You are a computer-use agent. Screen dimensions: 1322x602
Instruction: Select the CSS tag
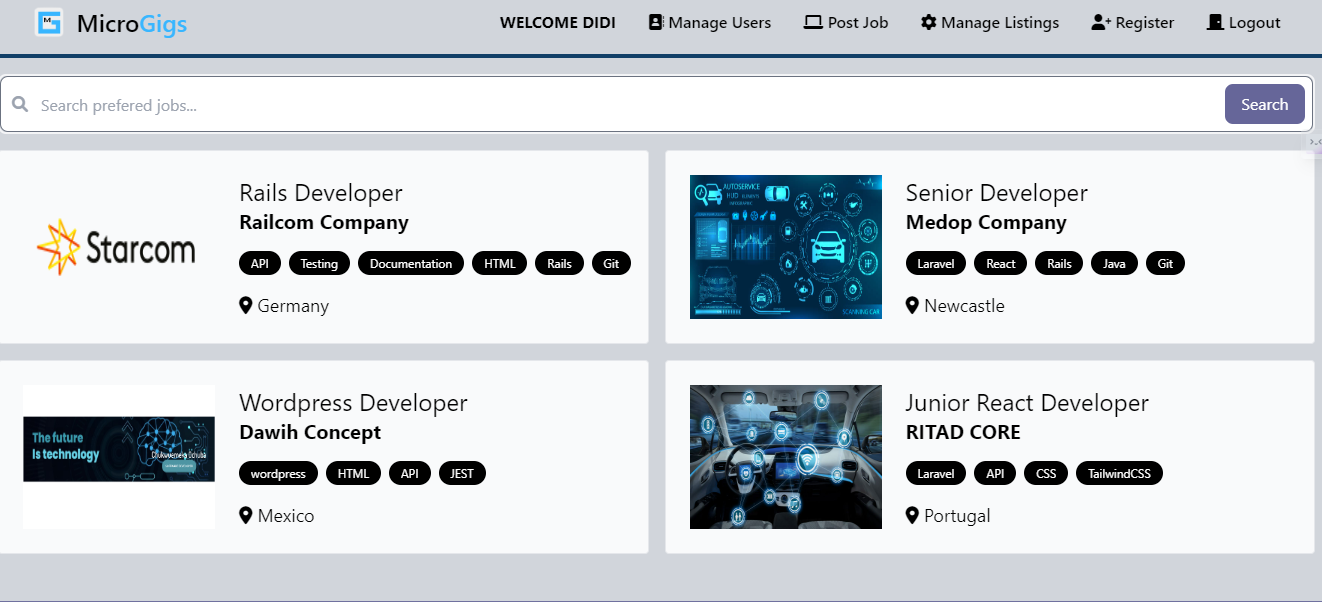[1046, 474]
